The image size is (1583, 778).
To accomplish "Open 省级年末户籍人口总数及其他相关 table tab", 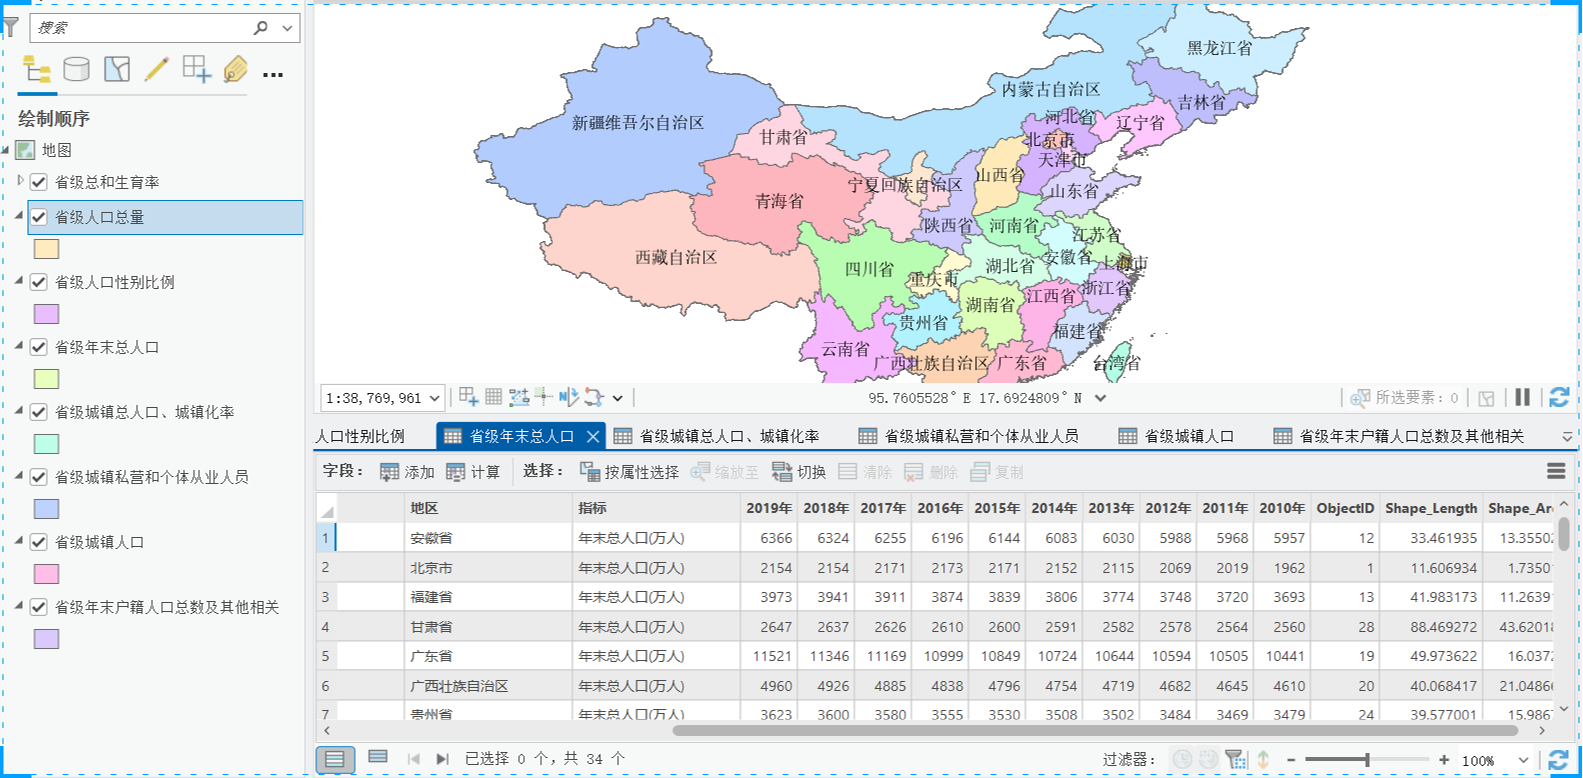I will [x=1400, y=436].
